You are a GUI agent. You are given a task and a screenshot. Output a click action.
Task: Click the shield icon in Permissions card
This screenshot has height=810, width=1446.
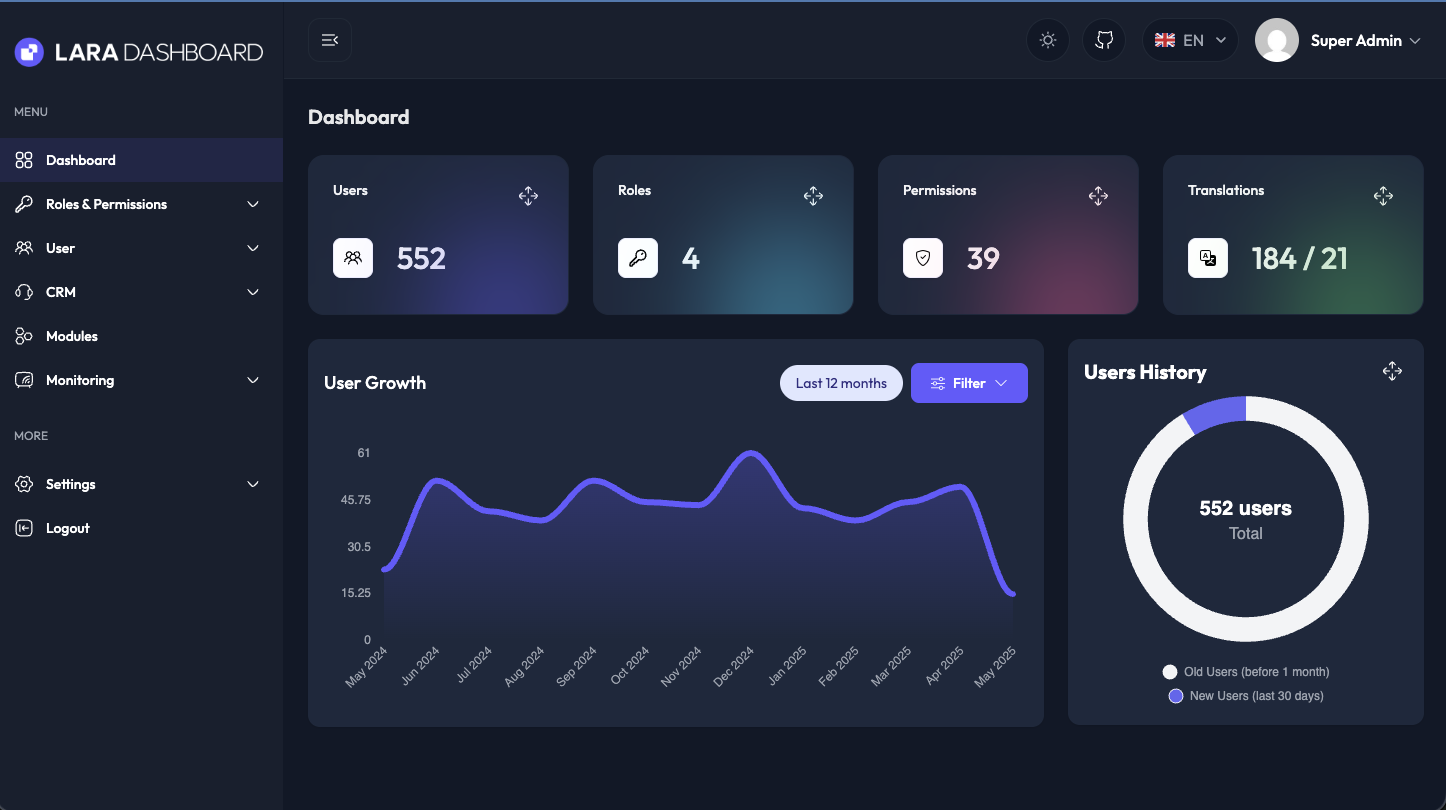tap(923, 258)
